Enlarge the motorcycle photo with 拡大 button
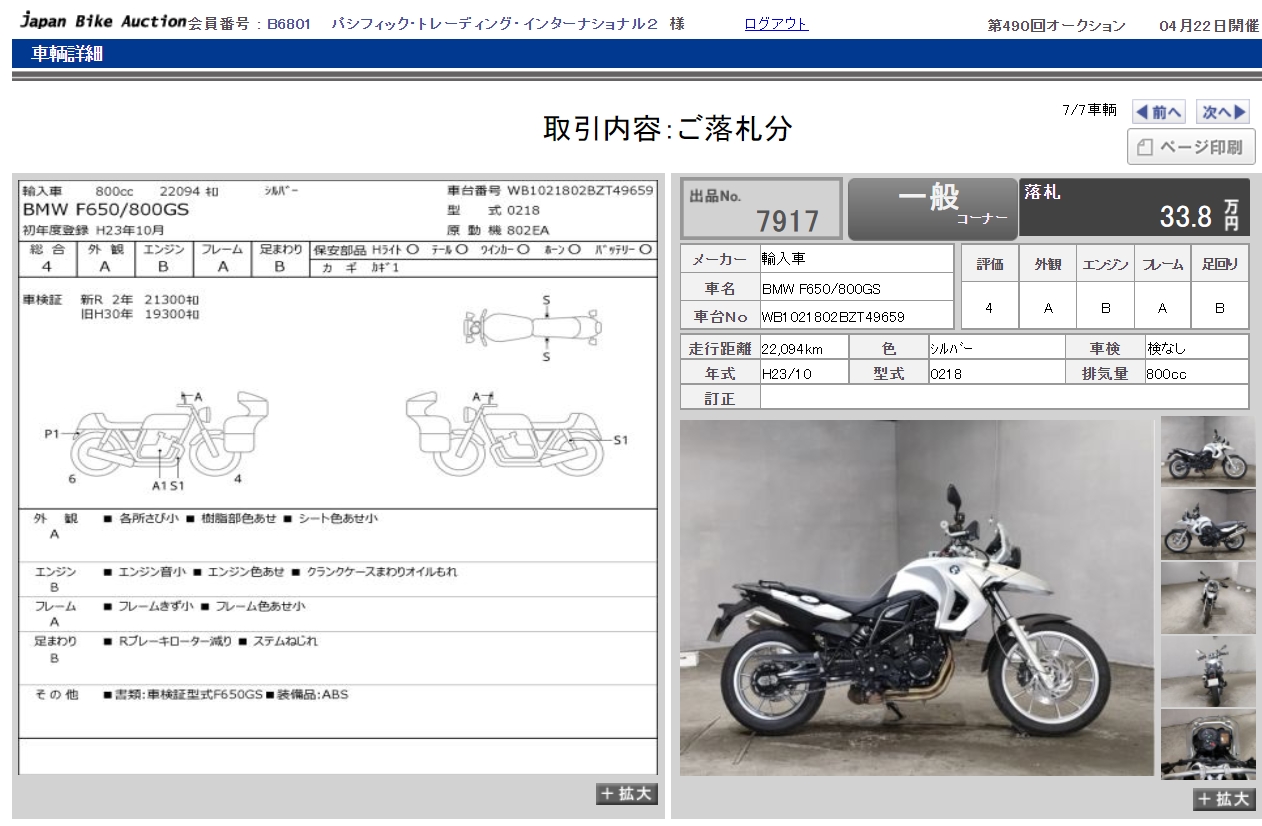 [x=1224, y=799]
